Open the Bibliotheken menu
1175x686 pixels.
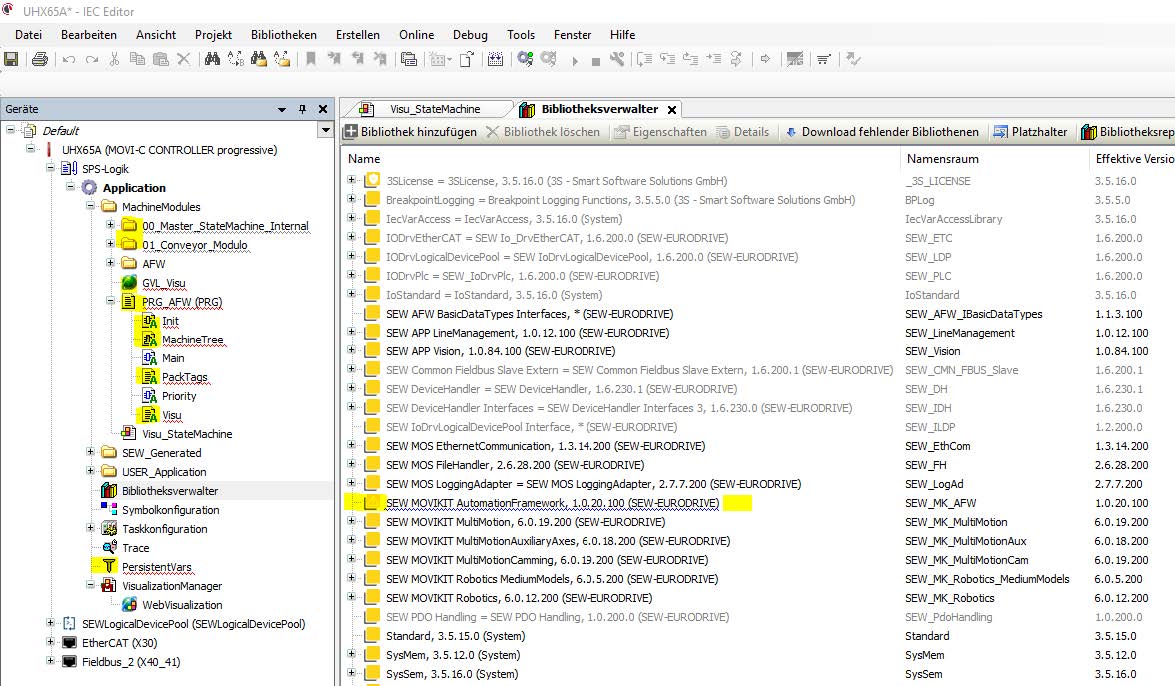point(284,34)
